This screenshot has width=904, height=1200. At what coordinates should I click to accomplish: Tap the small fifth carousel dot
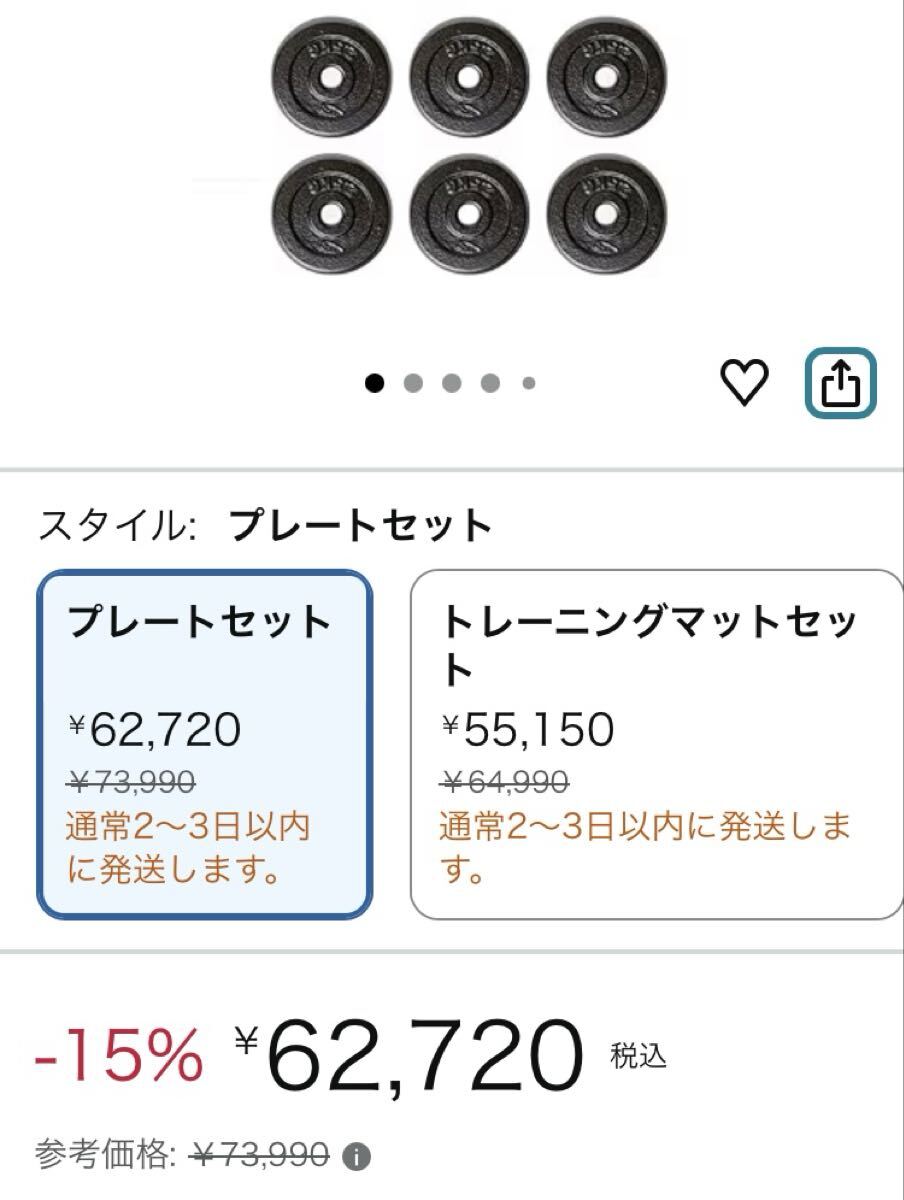(x=528, y=382)
